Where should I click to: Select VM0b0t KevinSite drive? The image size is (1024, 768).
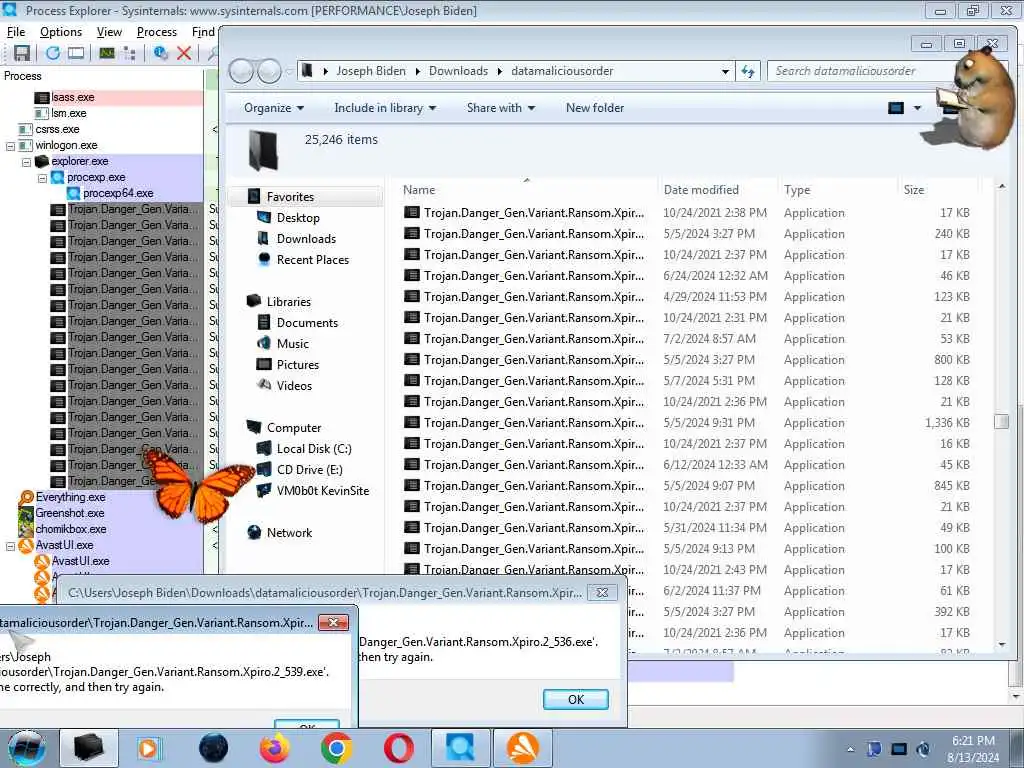coord(323,490)
